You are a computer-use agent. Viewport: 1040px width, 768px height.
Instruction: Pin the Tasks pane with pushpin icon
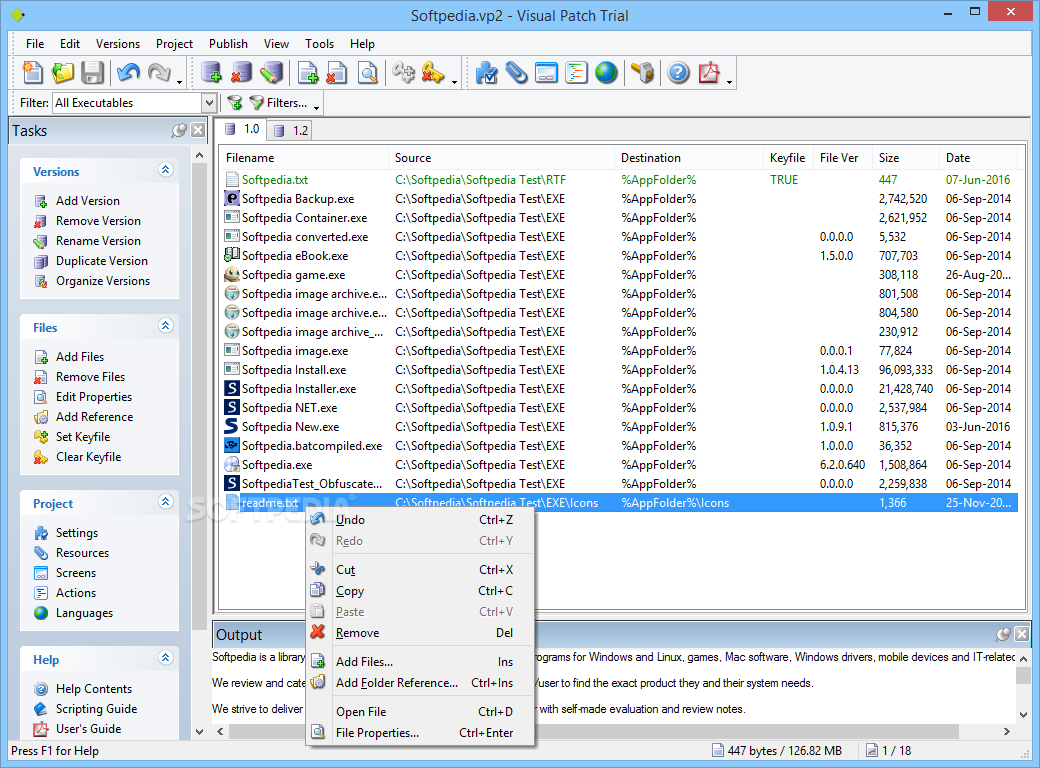pos(179,130)
